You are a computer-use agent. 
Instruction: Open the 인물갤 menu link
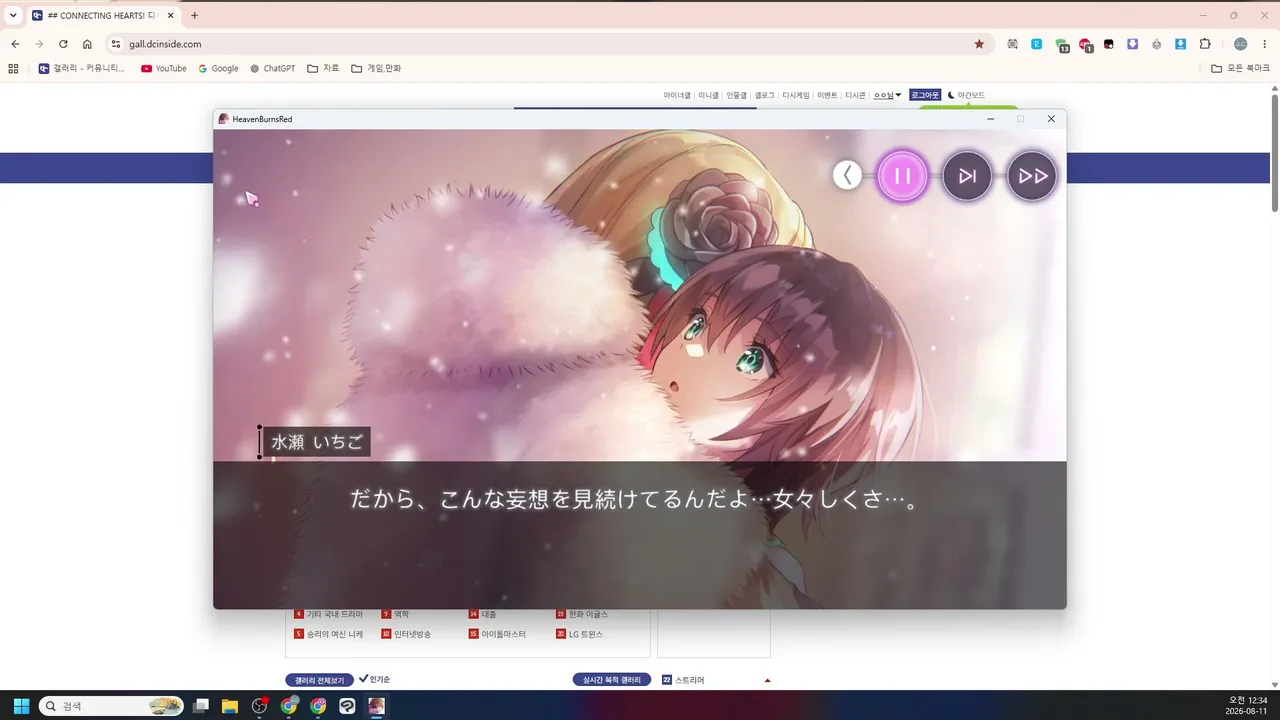pyautogui.click(x=736, y=95)
